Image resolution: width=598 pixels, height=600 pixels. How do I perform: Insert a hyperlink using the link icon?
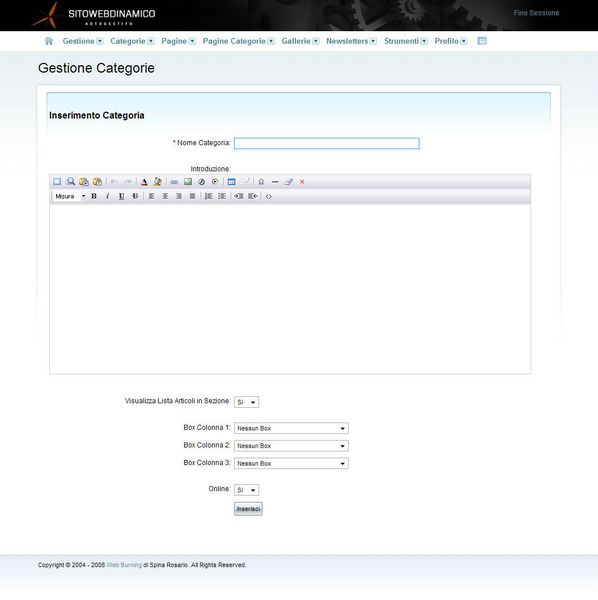174,182
